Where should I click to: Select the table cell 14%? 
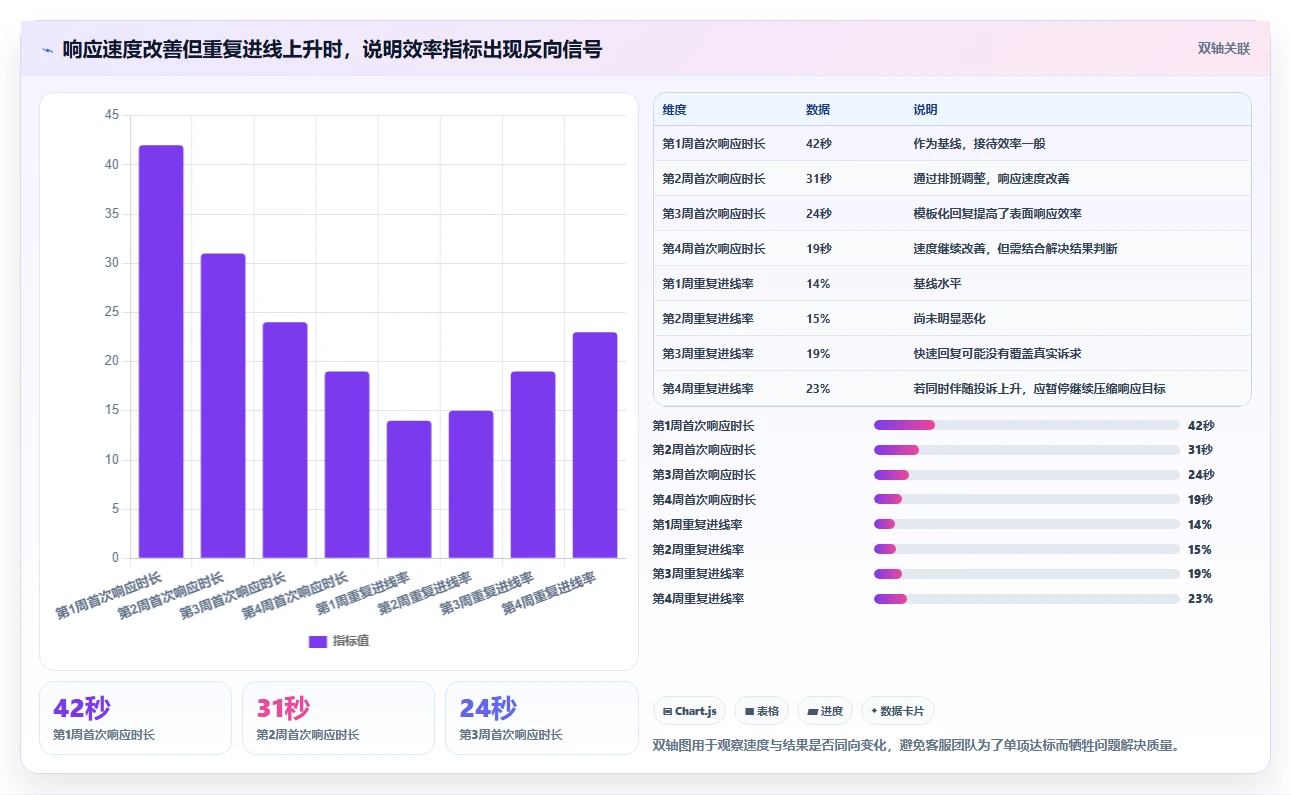tap(818, 284)
